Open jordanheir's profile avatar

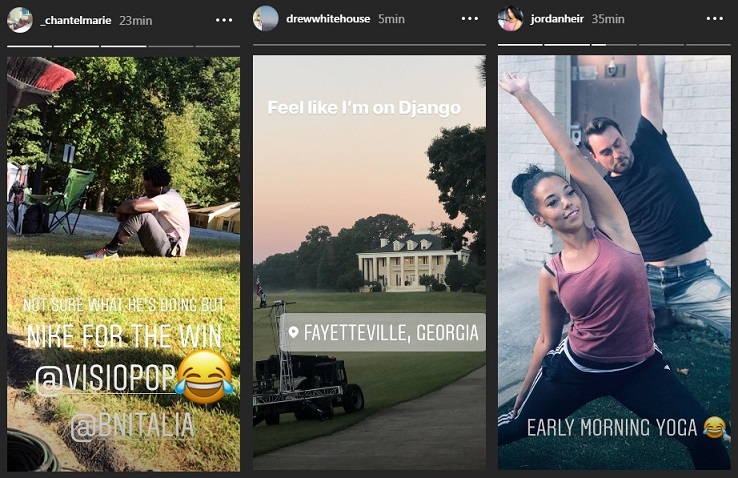[511, 19]
